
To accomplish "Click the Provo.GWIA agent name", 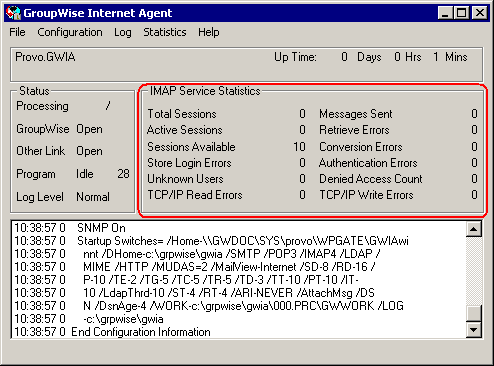I will coord(45,57).
